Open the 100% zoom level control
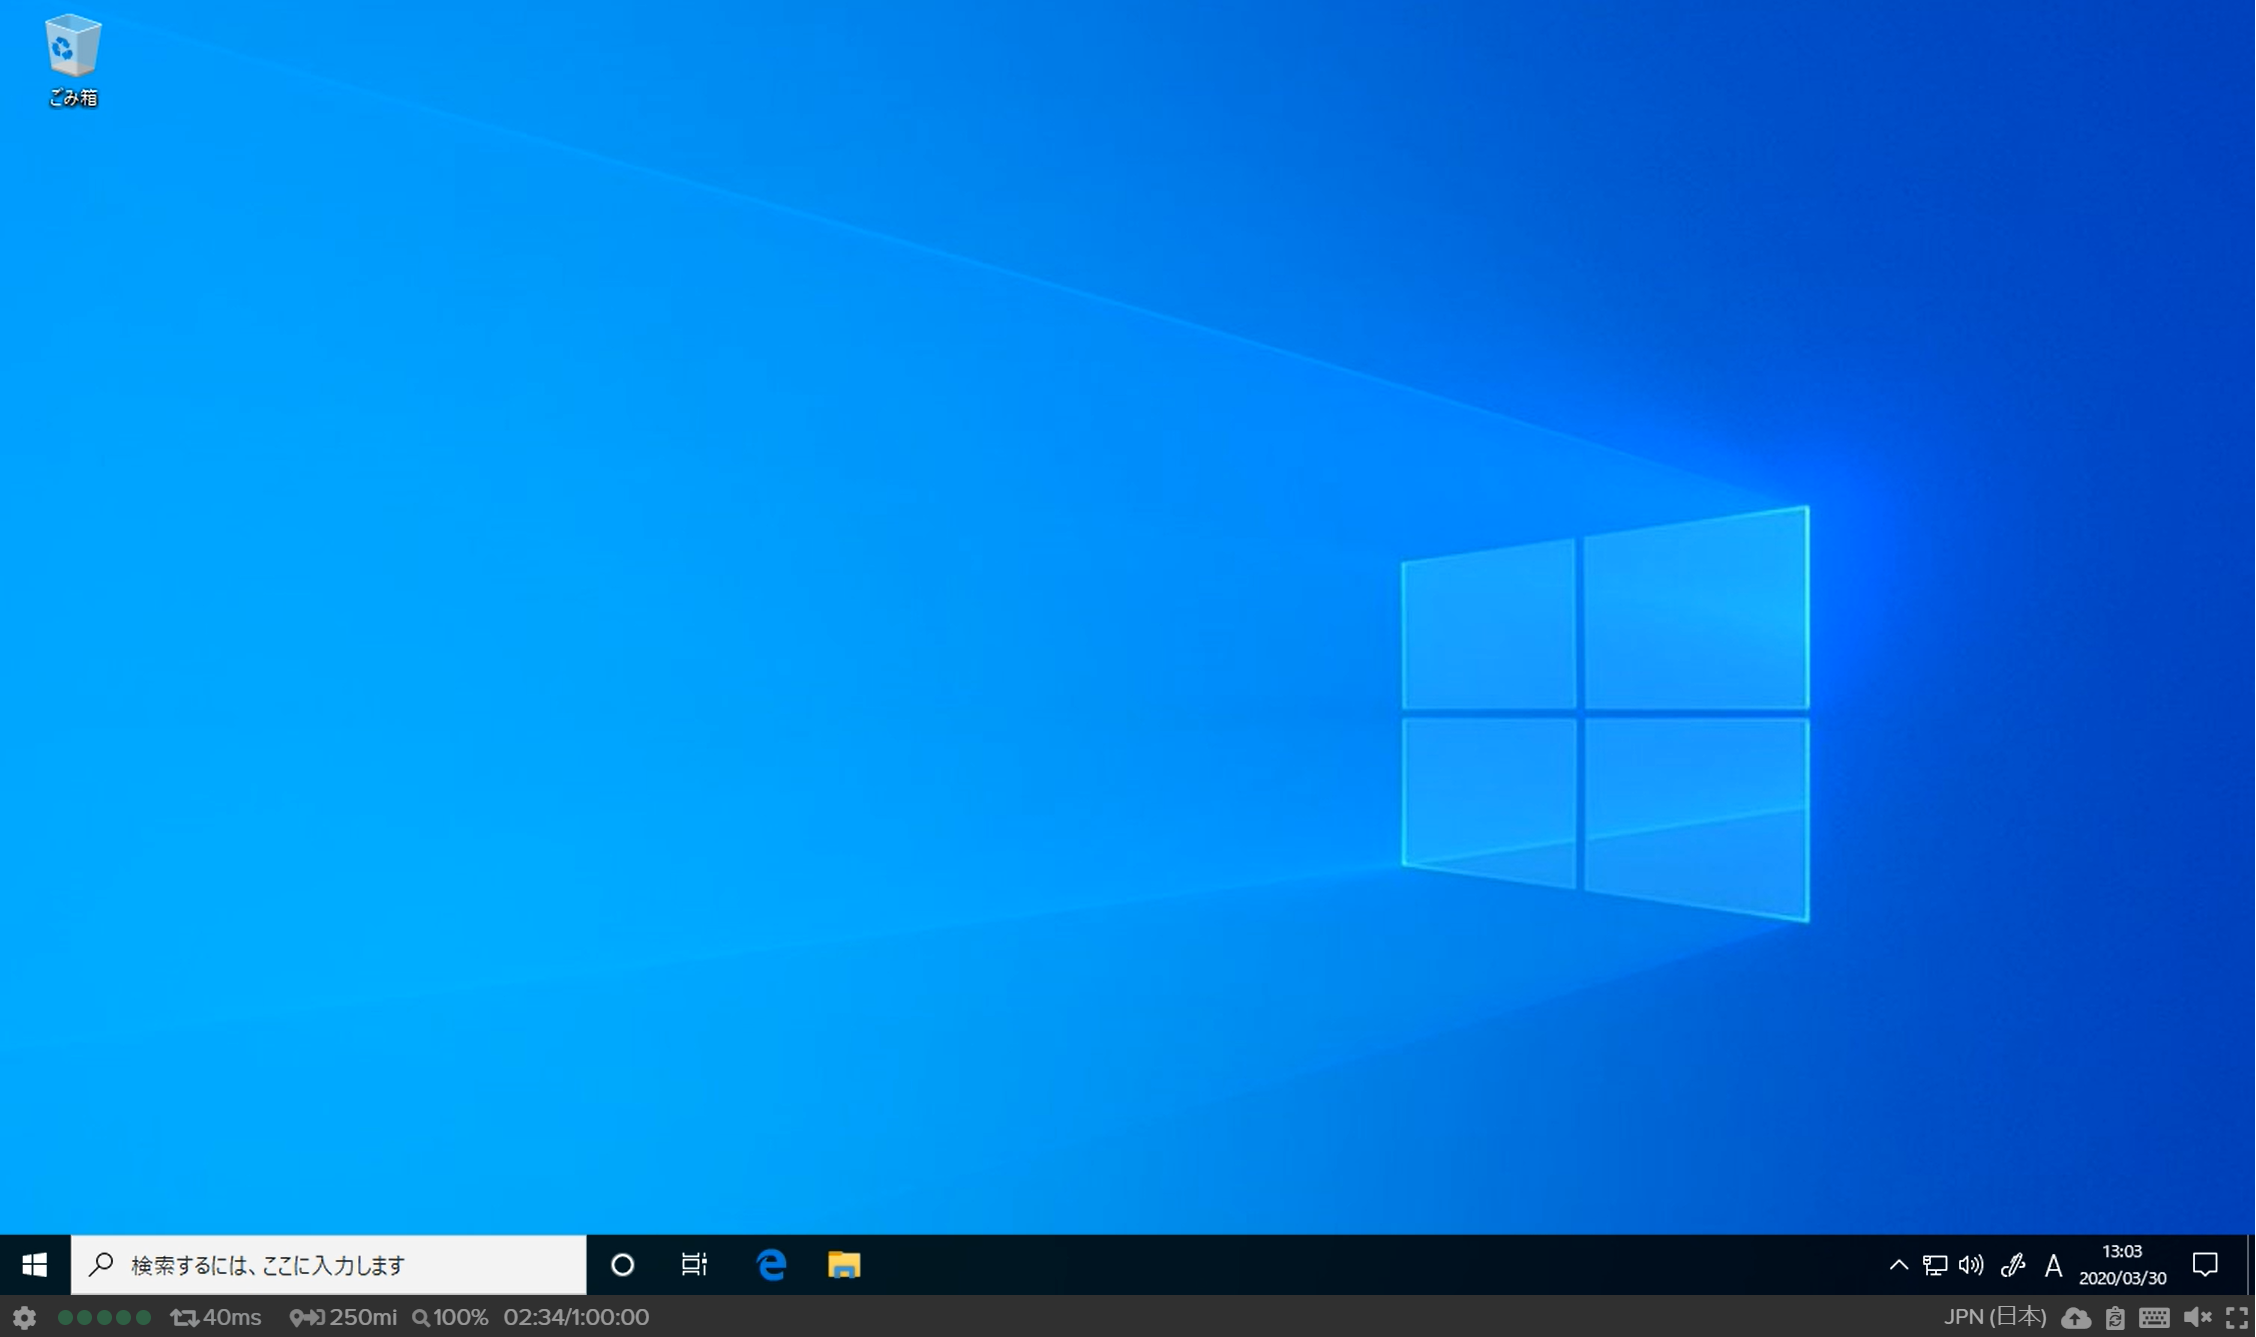Image resolution: width=2256 pixels, height=1337 pixels. point(451,1318)
